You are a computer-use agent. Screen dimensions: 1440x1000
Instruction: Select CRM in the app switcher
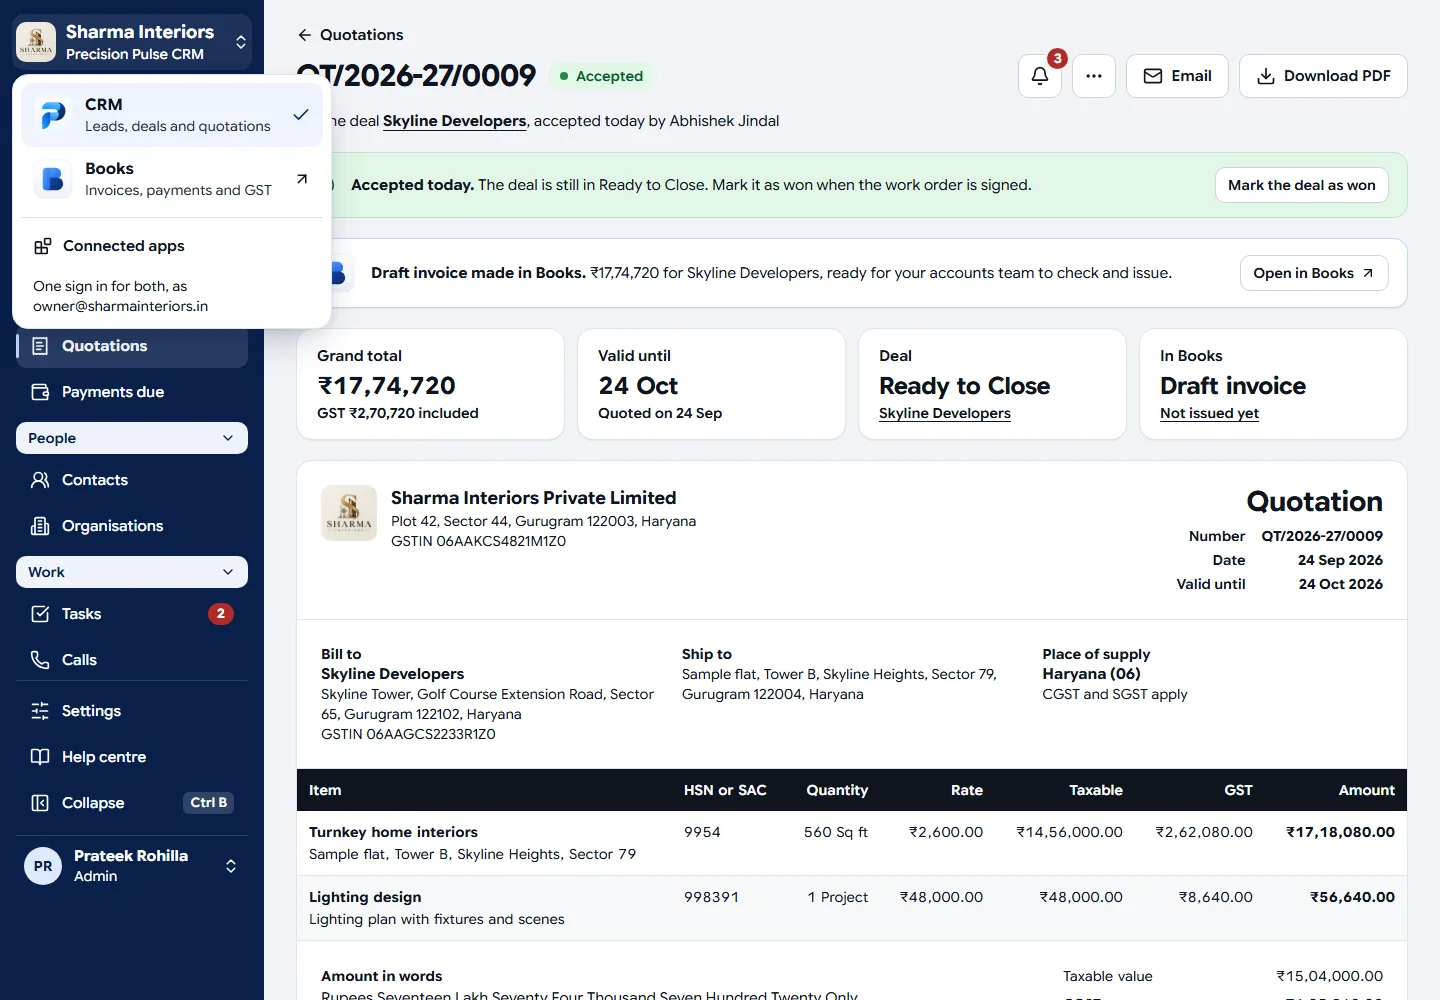tap(172, 115)
